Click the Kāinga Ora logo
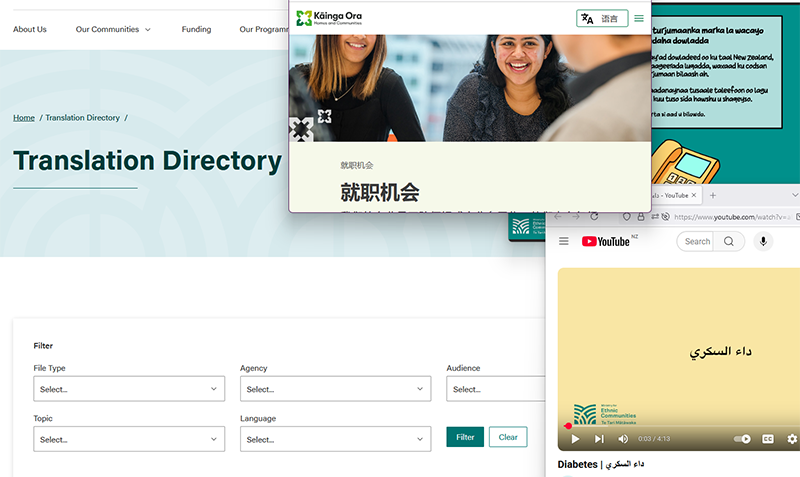800x477 pixels. coord(329,18)
